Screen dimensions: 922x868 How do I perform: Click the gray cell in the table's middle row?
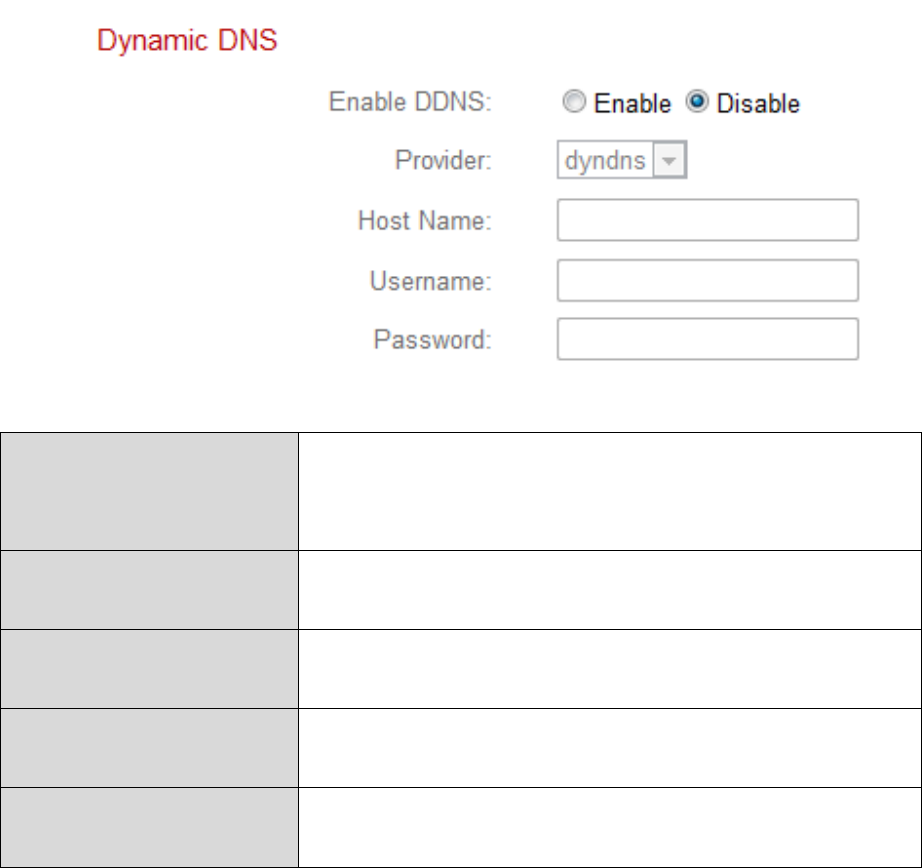coord(149,668)
